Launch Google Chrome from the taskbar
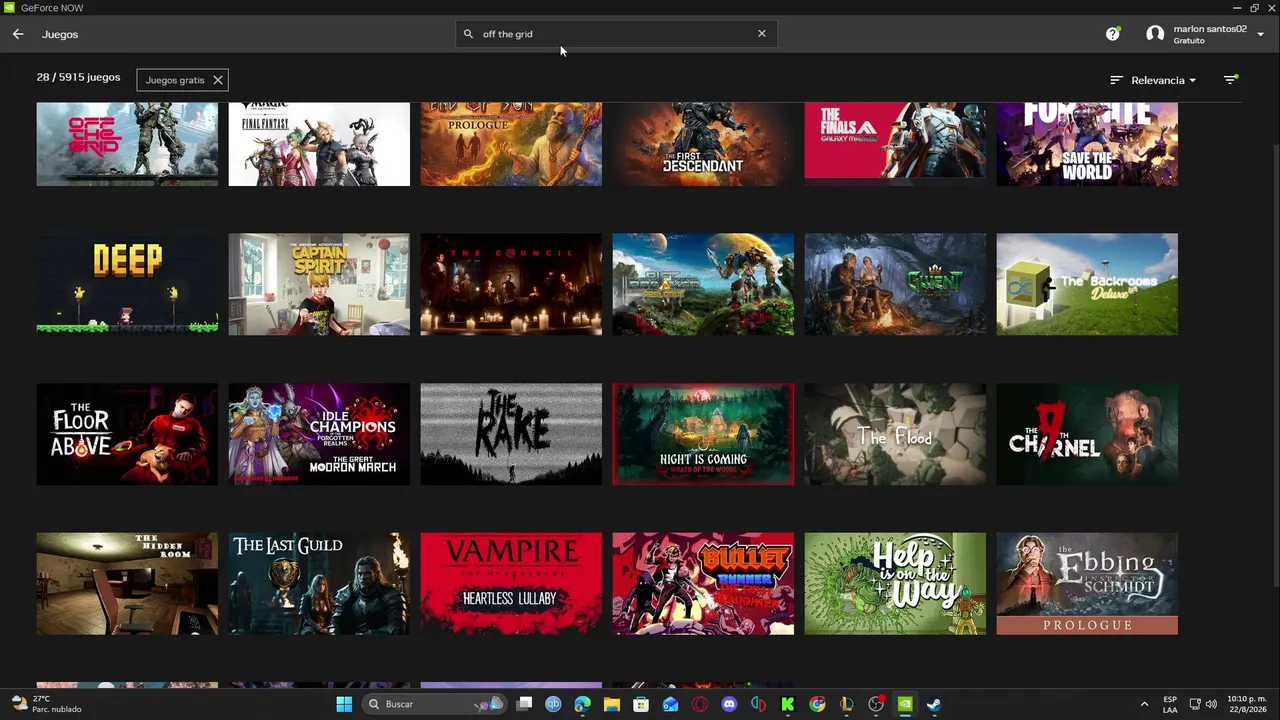 coord(817,704)
